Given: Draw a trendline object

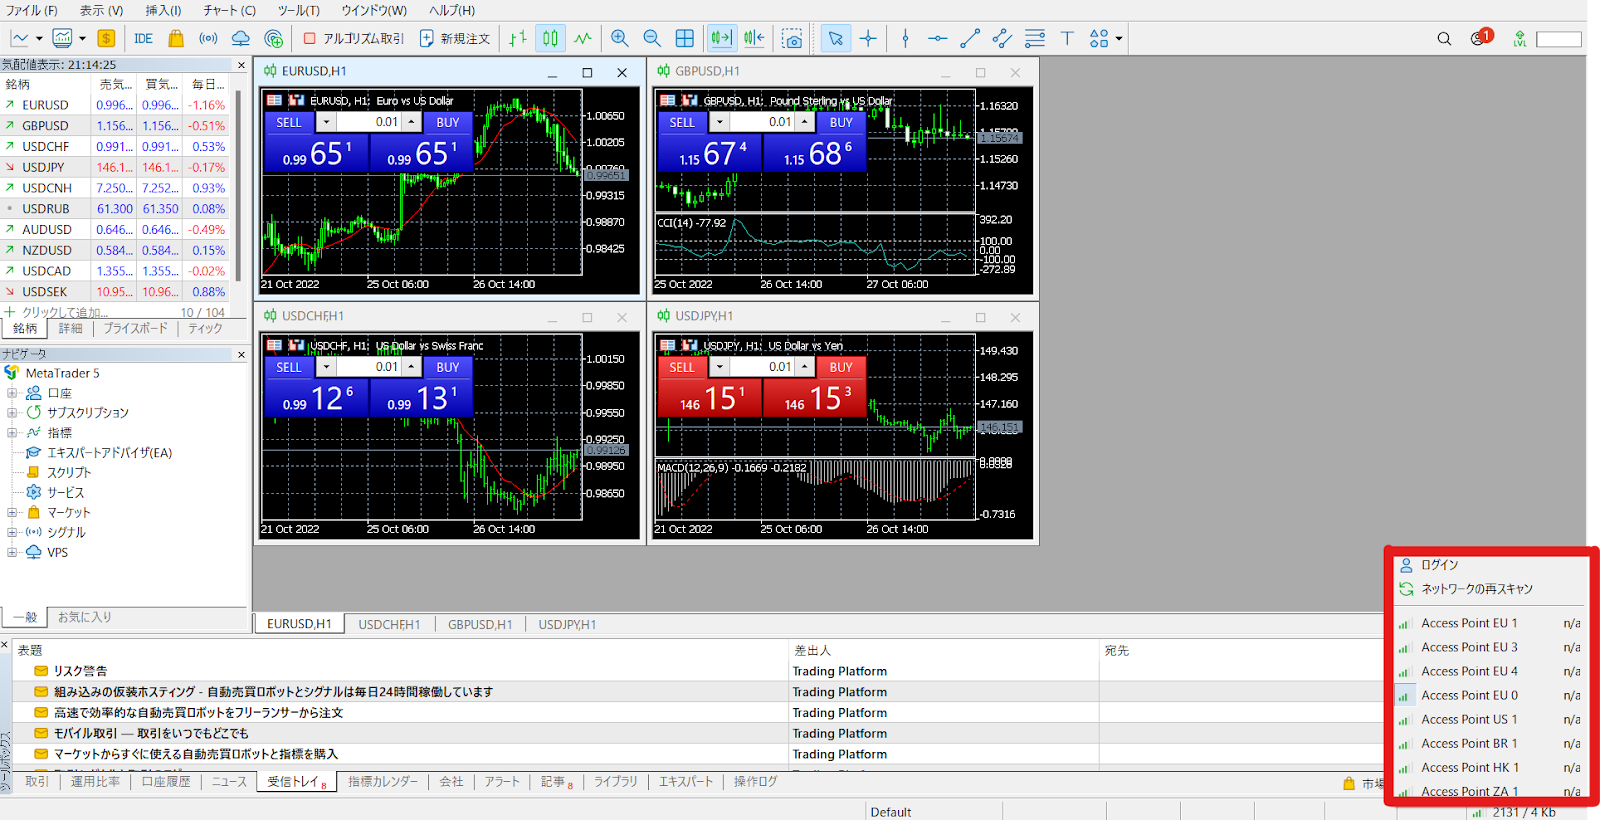Looking at the screenshot, I should coord(969,38).
